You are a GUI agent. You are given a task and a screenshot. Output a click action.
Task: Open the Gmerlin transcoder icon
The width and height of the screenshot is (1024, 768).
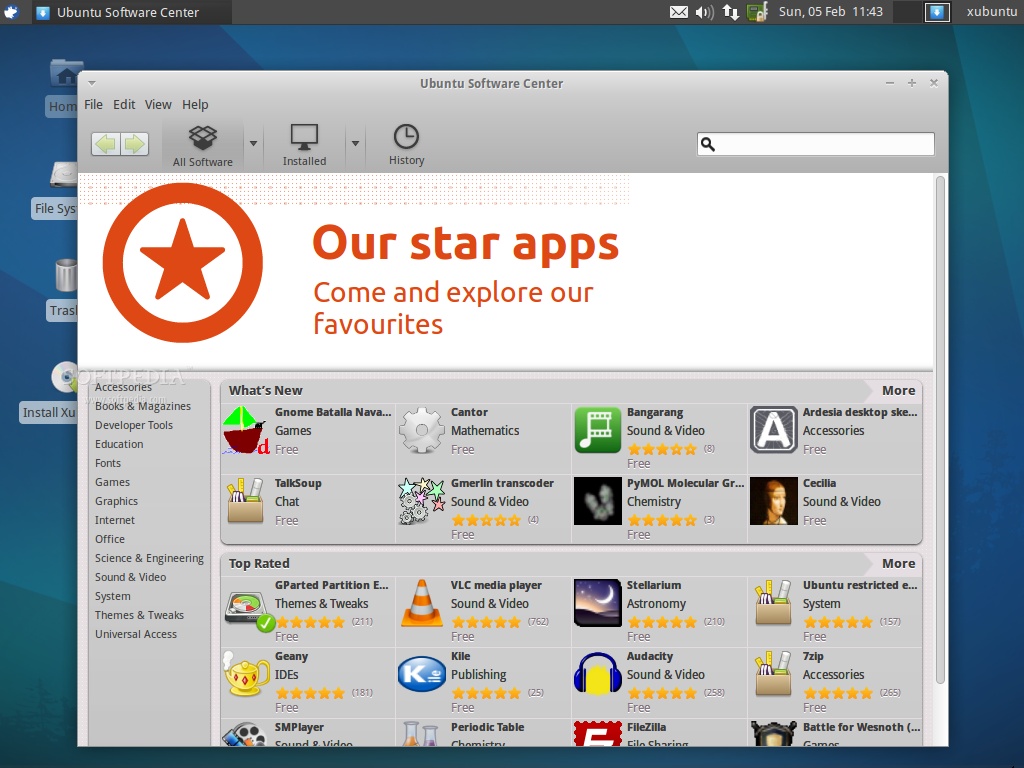[x=422, y=501]
